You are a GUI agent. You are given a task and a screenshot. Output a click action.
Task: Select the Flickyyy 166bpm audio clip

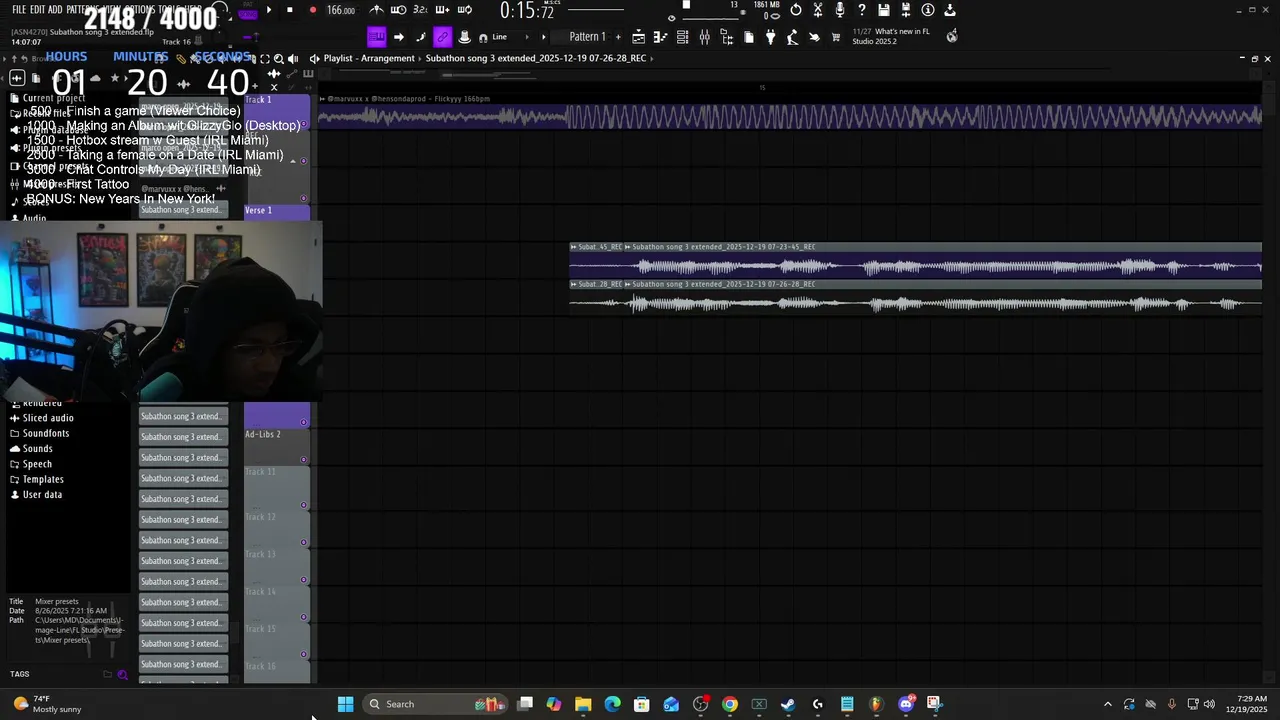click(790, 112)
